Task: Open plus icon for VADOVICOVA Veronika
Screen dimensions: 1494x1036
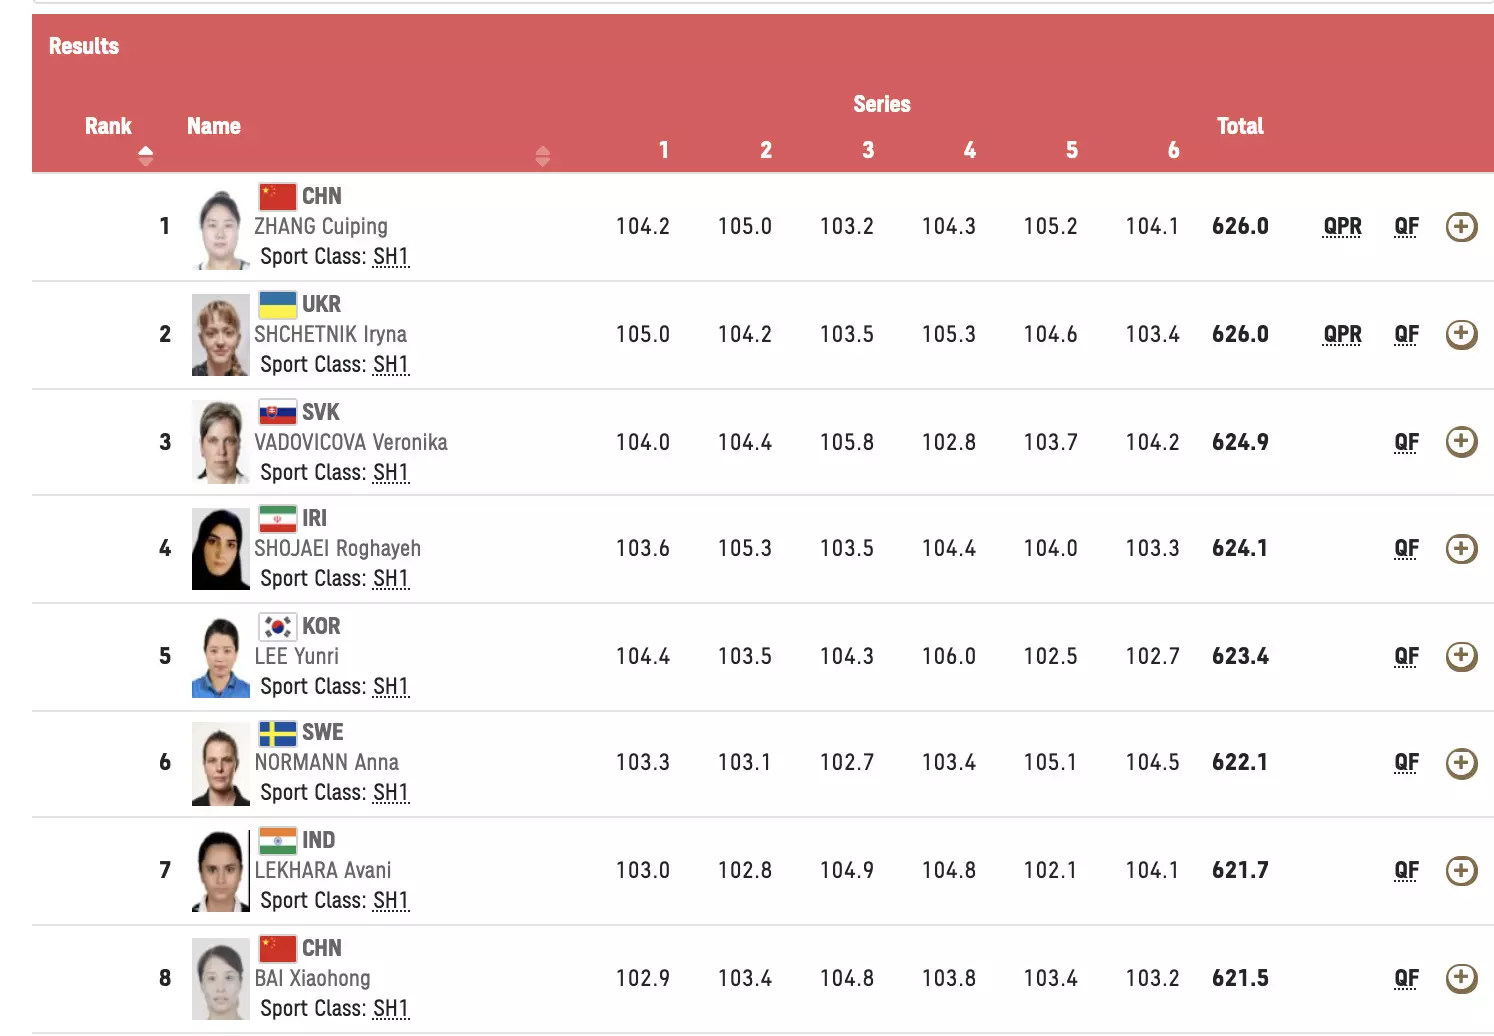Action: [1461, 442]
